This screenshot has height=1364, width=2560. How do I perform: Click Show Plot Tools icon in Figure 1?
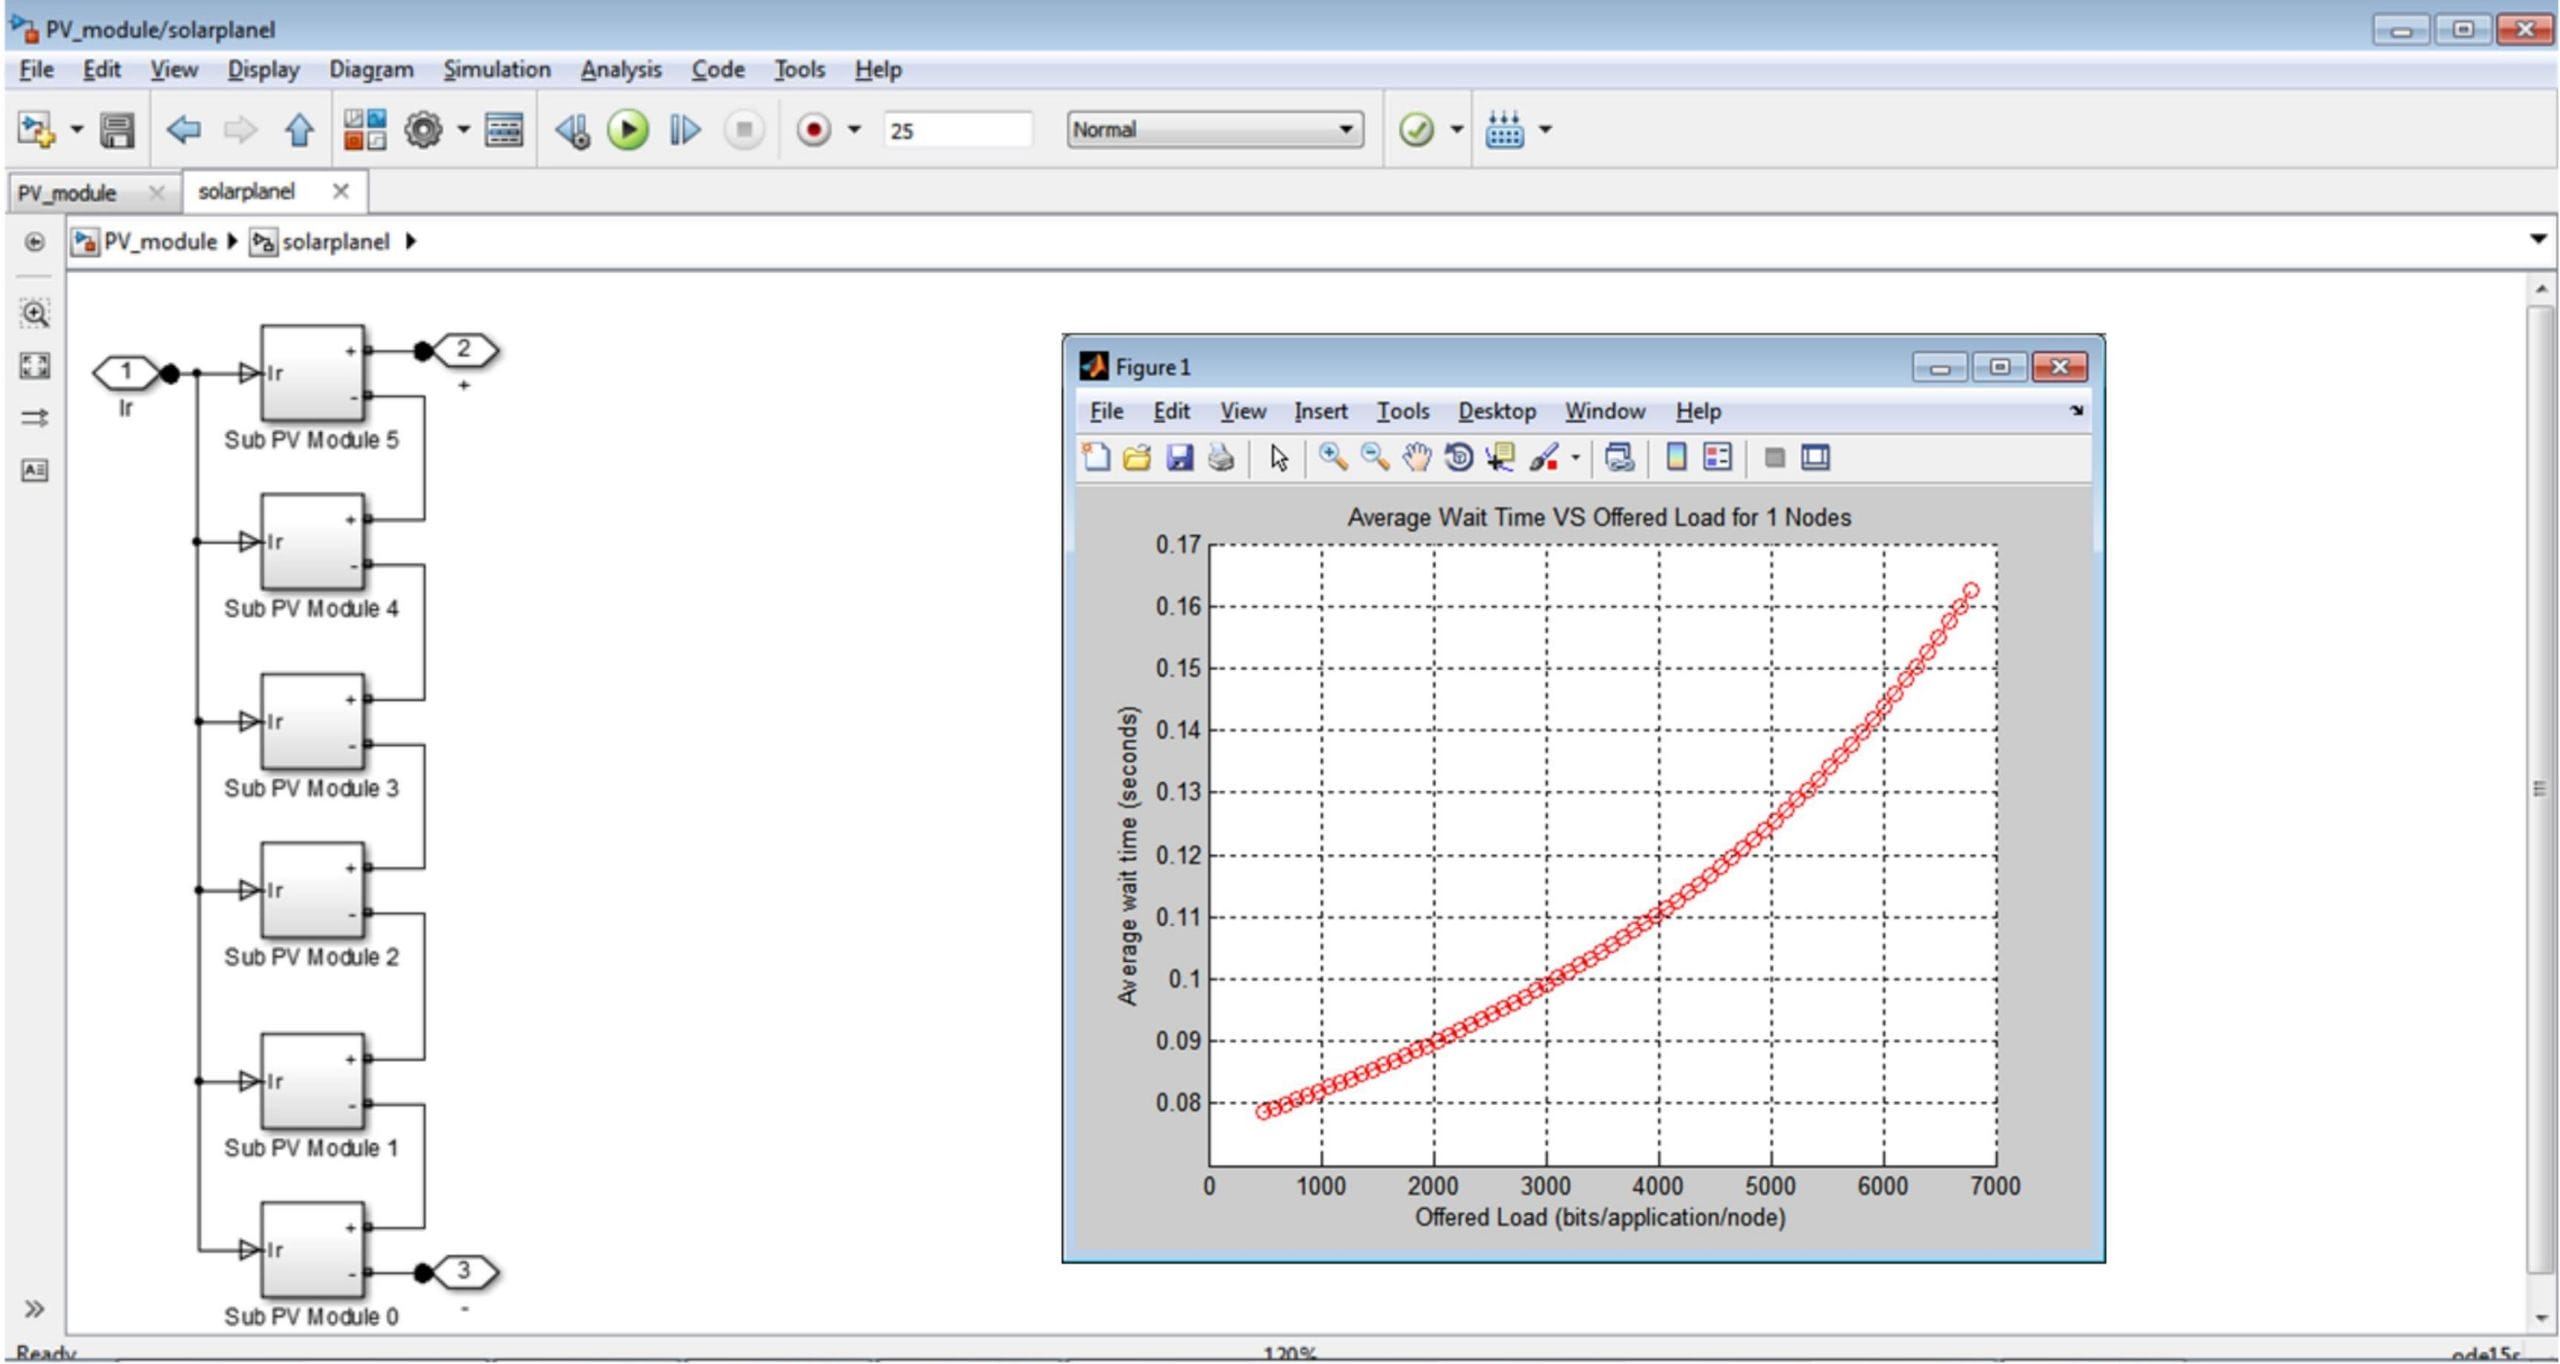click(x=1816, y=458)
